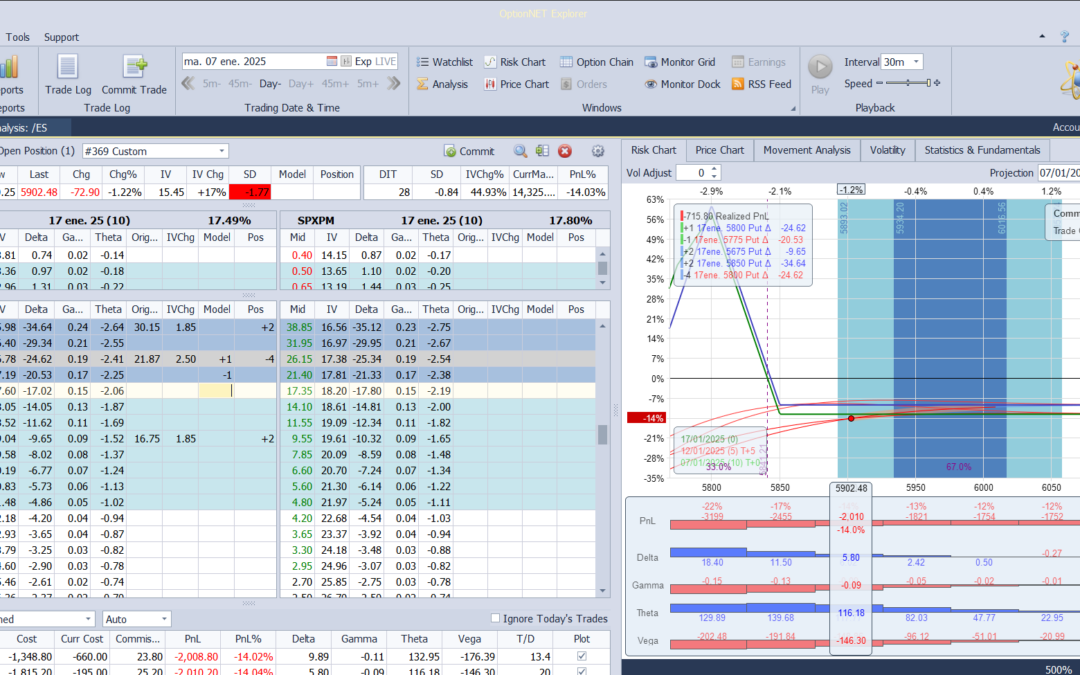This screenshot has height=675, width=1080.
Task: Open position settings gear icon
Action: (598, 151)
